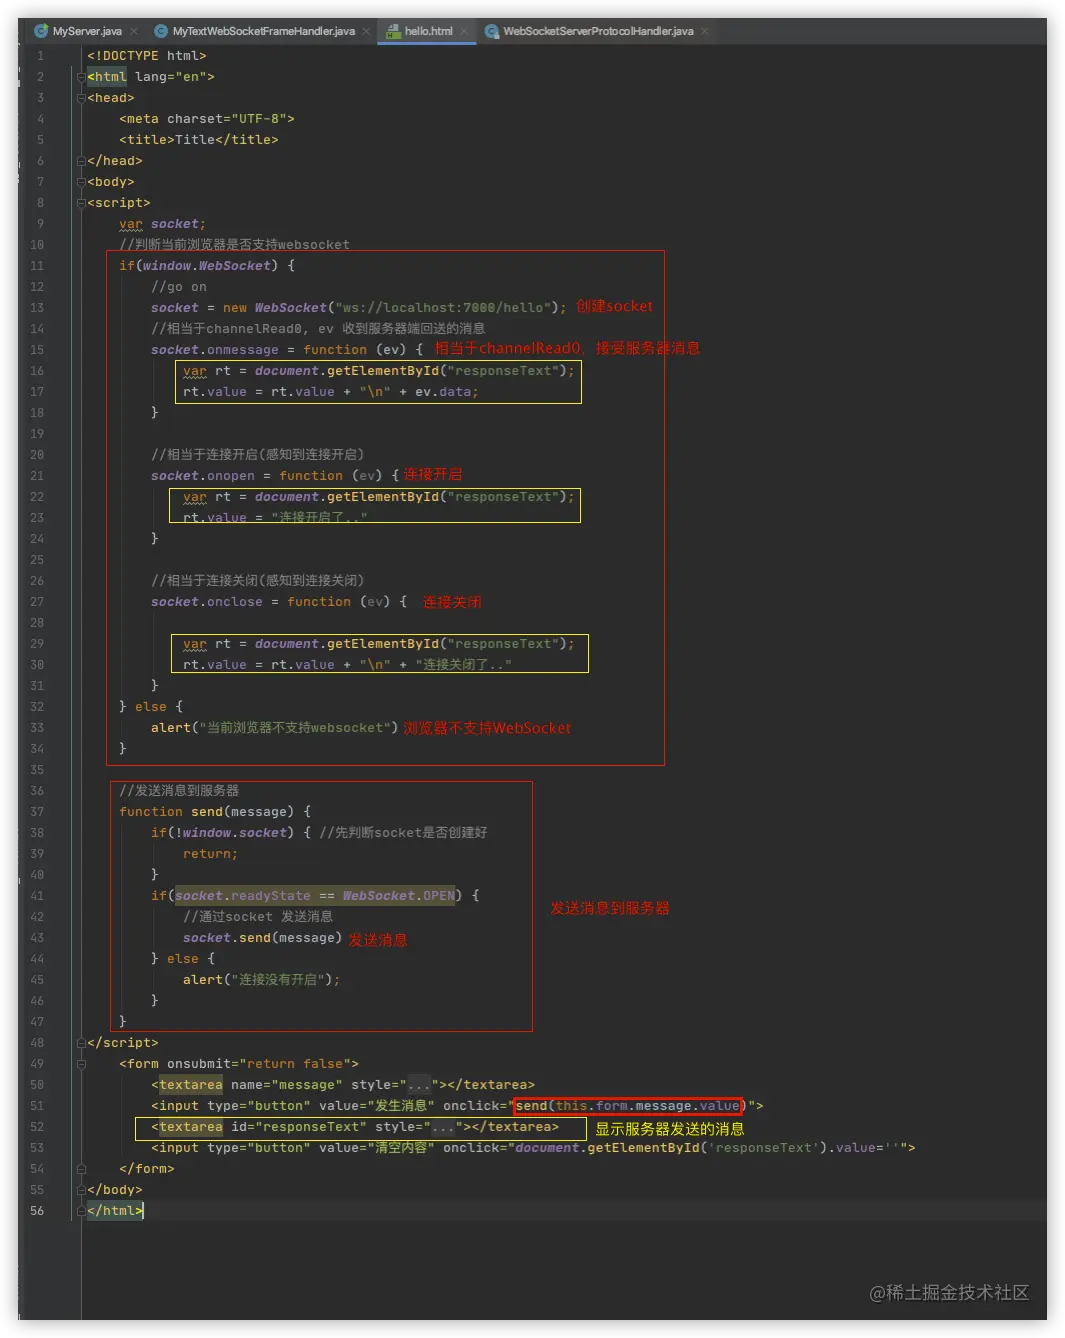Image resolution: width=1065 pixels, height=1338 pixels.
Task: Click line number 37 in the gutter
Action: tap(37, 812)
